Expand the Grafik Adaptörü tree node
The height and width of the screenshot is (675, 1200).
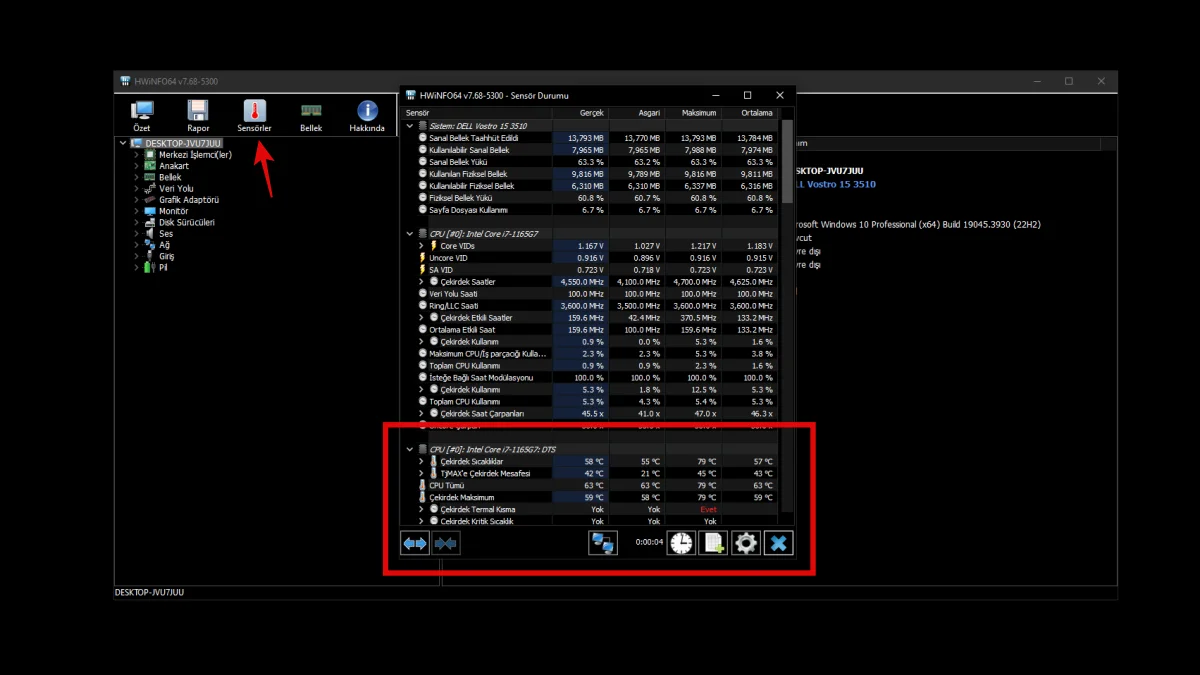pos(136,200)
